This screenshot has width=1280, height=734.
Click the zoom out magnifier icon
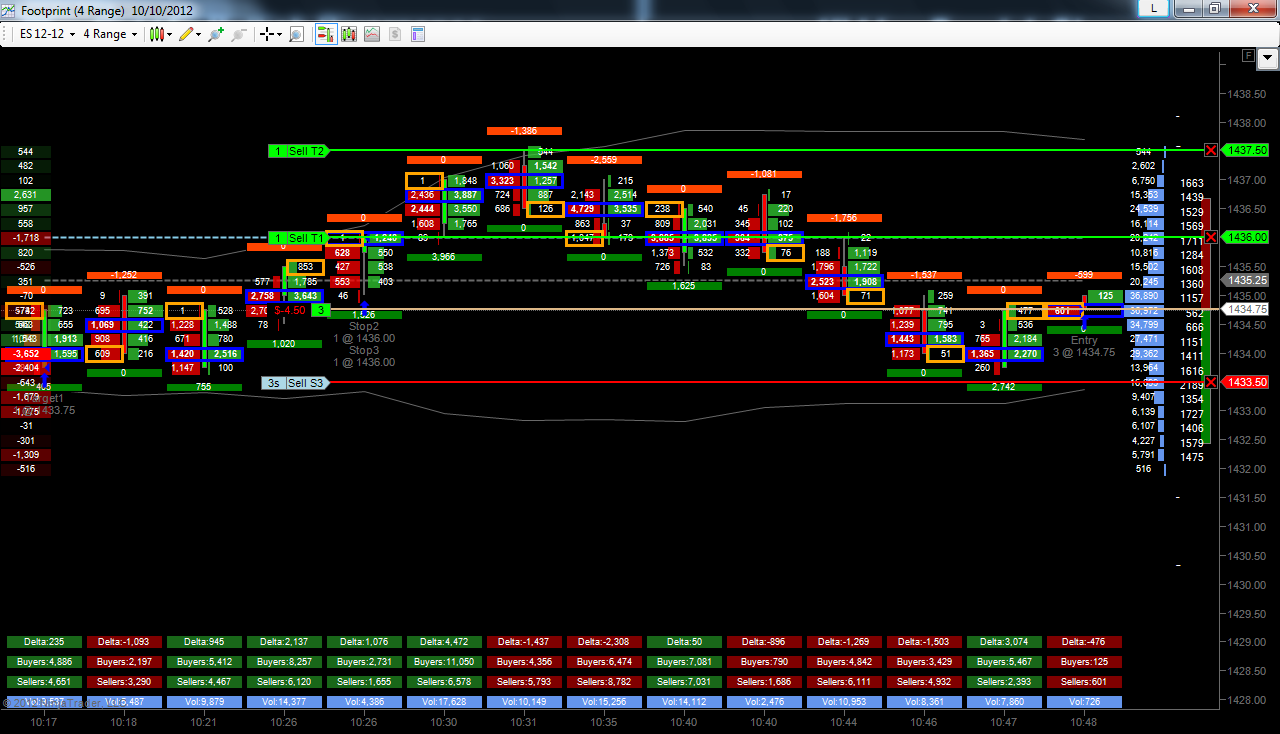tap(238, 34)
